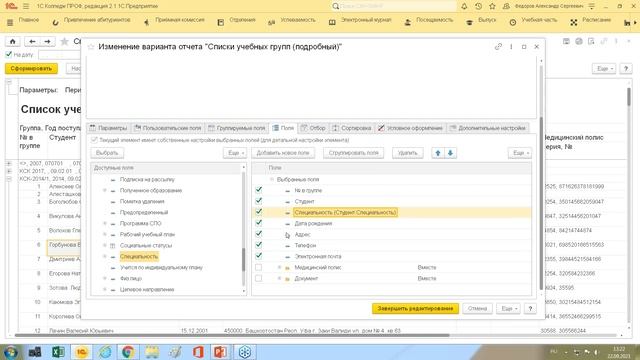Expand Полученное образование available field

pyautogui.click(x=104, y=190)
